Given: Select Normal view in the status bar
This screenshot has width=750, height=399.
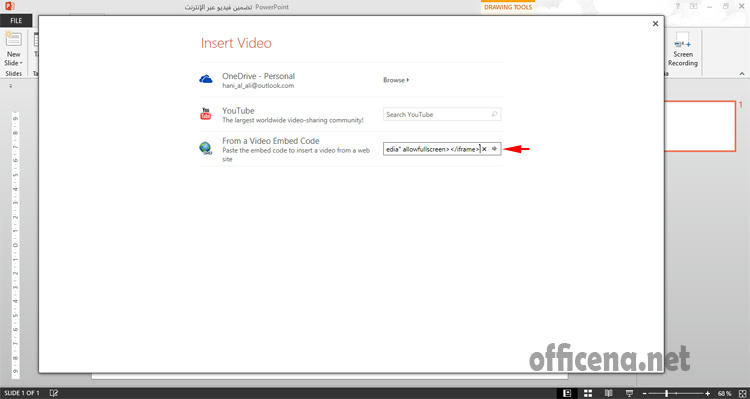Looking at the screenshot, I should pos(567,393).
